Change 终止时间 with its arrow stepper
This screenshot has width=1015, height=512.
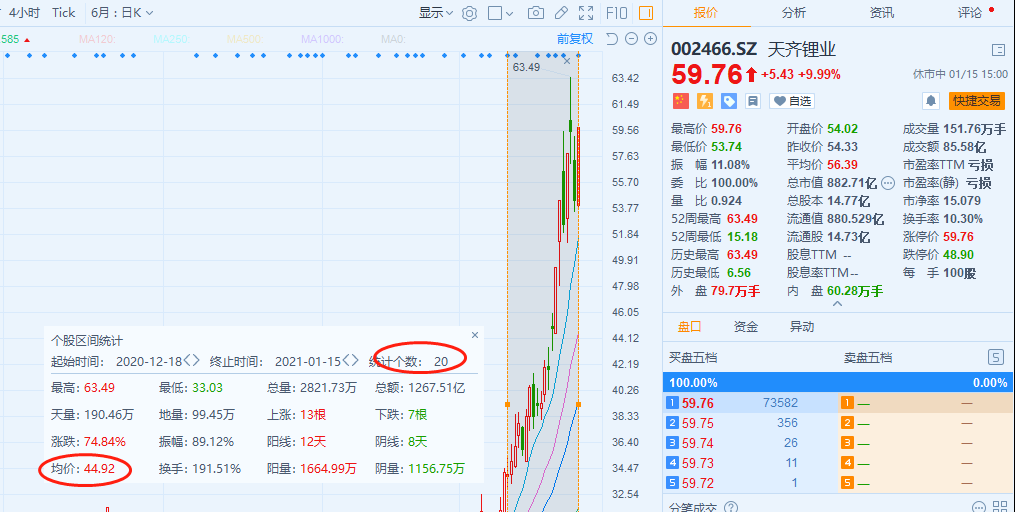click(x=350, y=361)
